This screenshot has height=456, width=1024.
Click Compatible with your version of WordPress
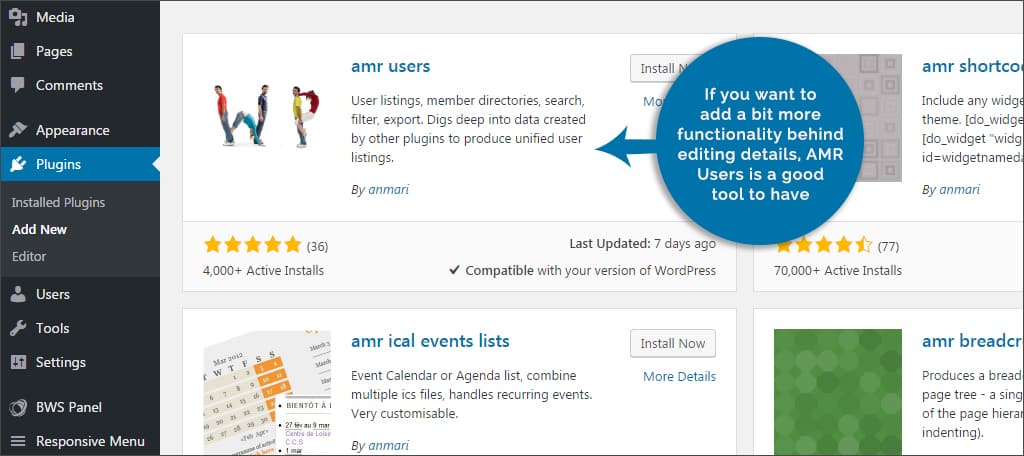pos(590,270)
